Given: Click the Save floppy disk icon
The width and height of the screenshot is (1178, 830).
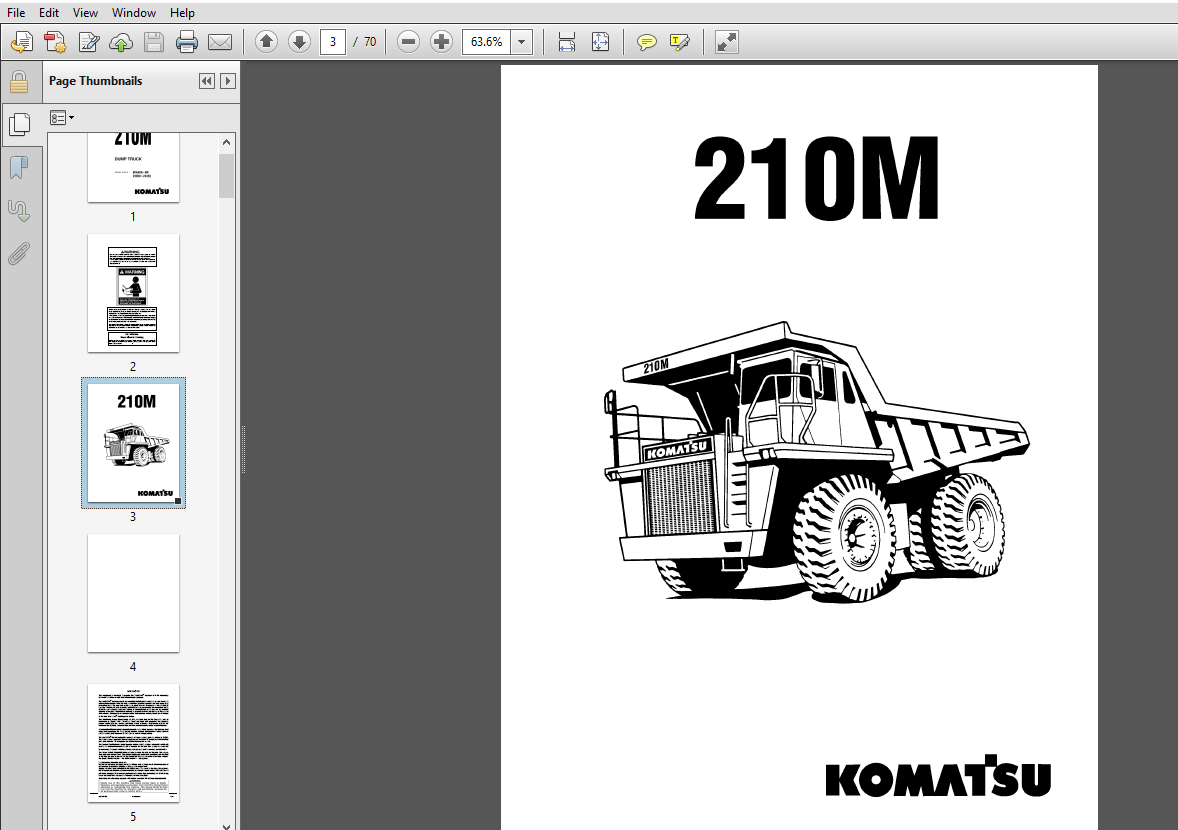Looking at the screenshot, I should [154, 42].
